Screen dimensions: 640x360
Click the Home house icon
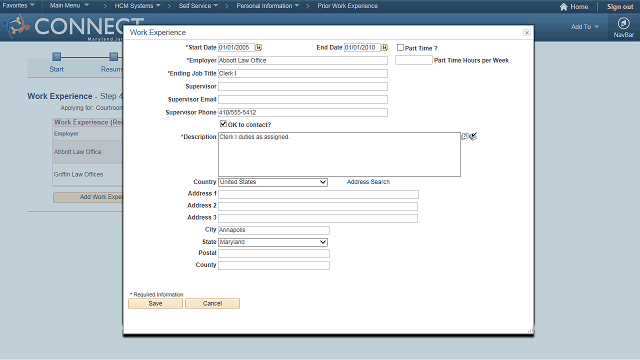564,7
